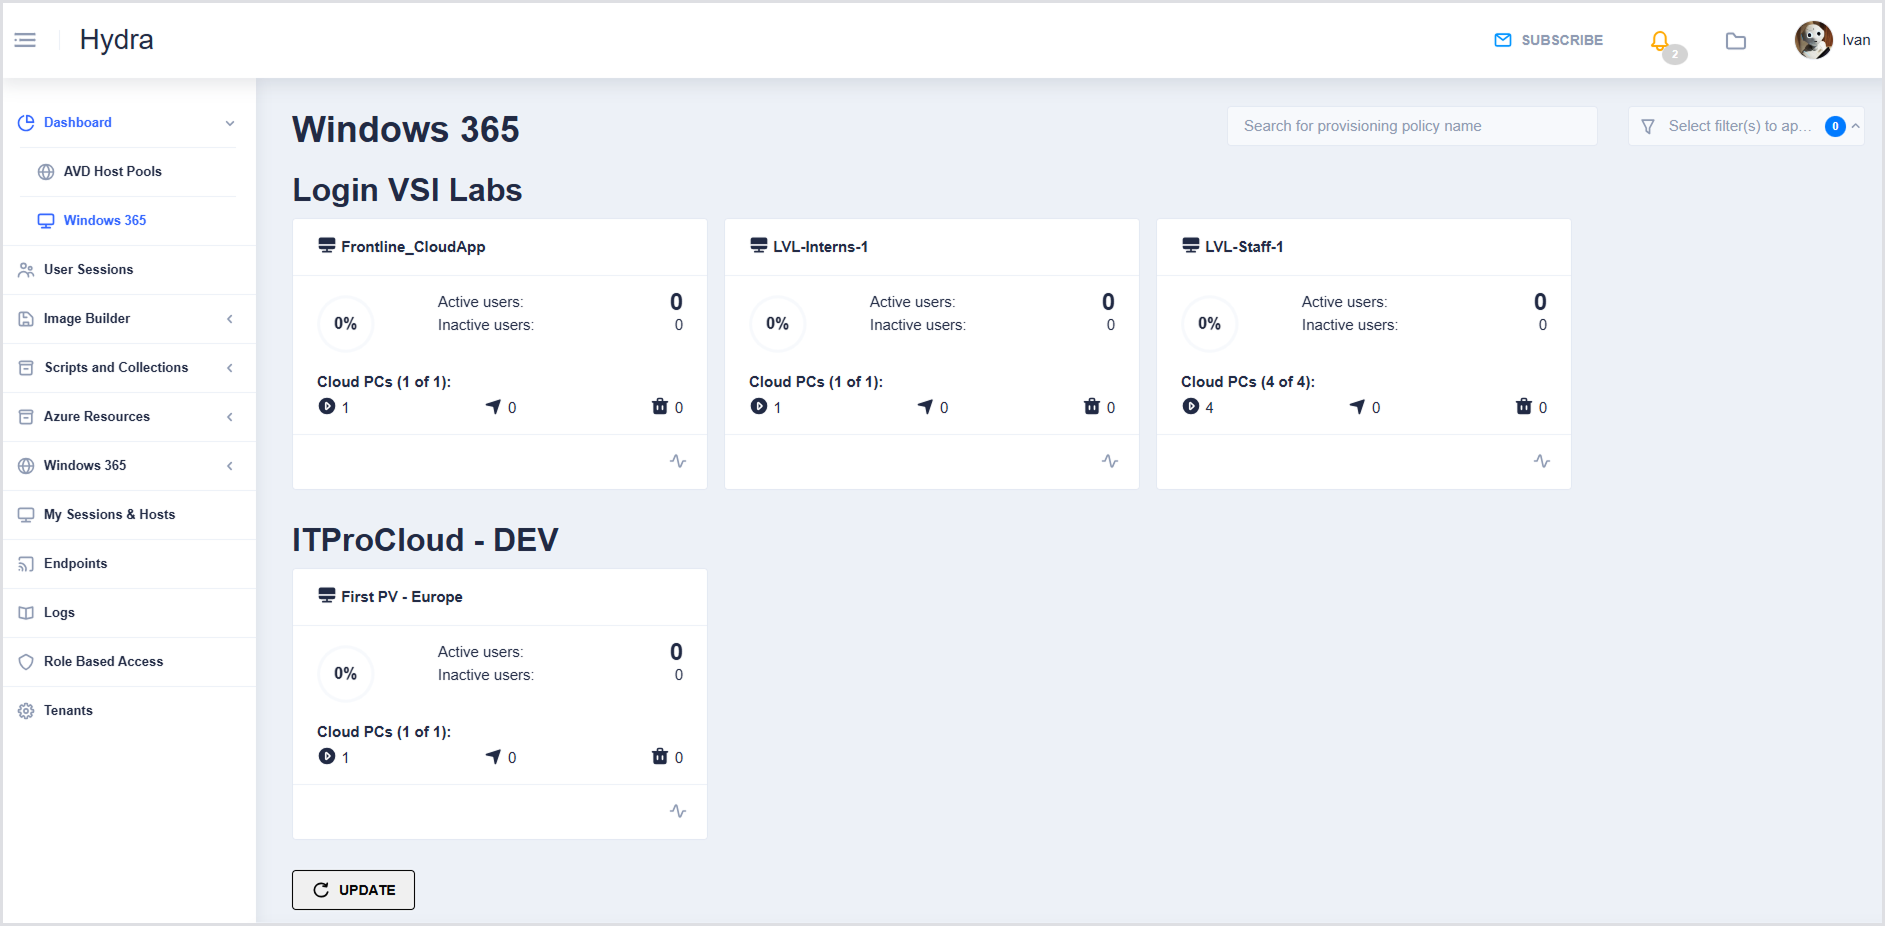Select AVD Host Pools in sidebar
The height and width of the screenshot is (926, 1885).
click(112, 172)
